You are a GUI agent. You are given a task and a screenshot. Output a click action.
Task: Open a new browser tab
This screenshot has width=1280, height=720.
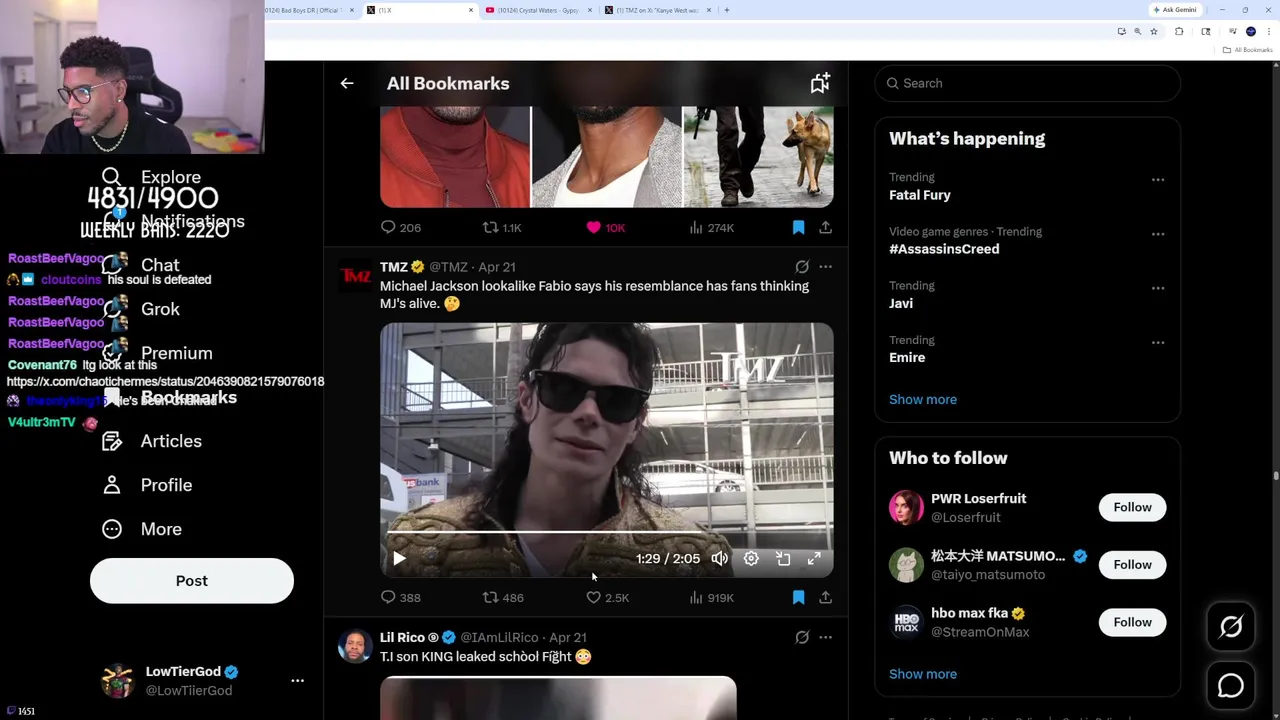pyautogui.click(x=727, y=10)
